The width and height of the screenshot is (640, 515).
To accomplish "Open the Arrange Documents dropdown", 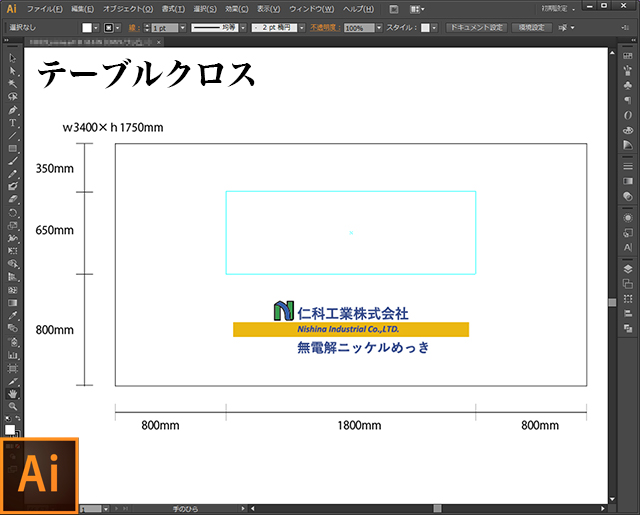I will pos(418,9).
